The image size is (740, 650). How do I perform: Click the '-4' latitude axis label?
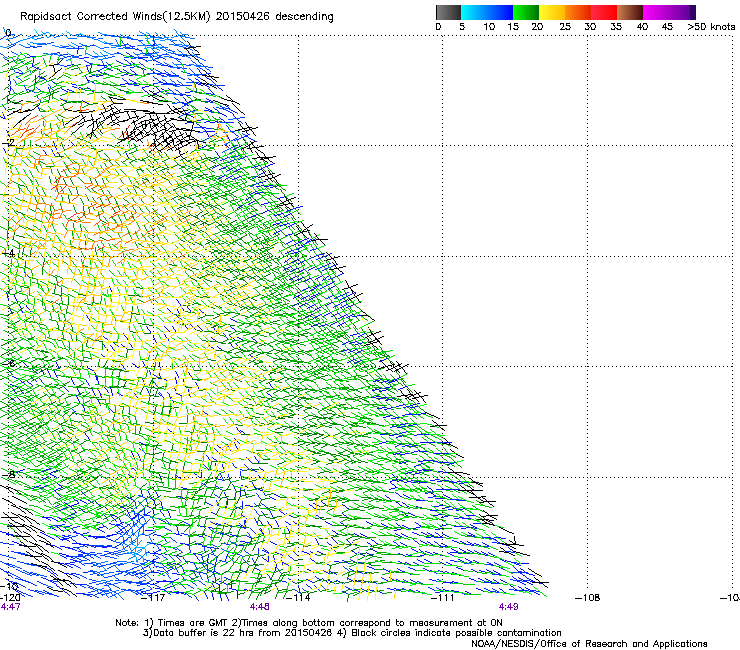pos(9,253)
